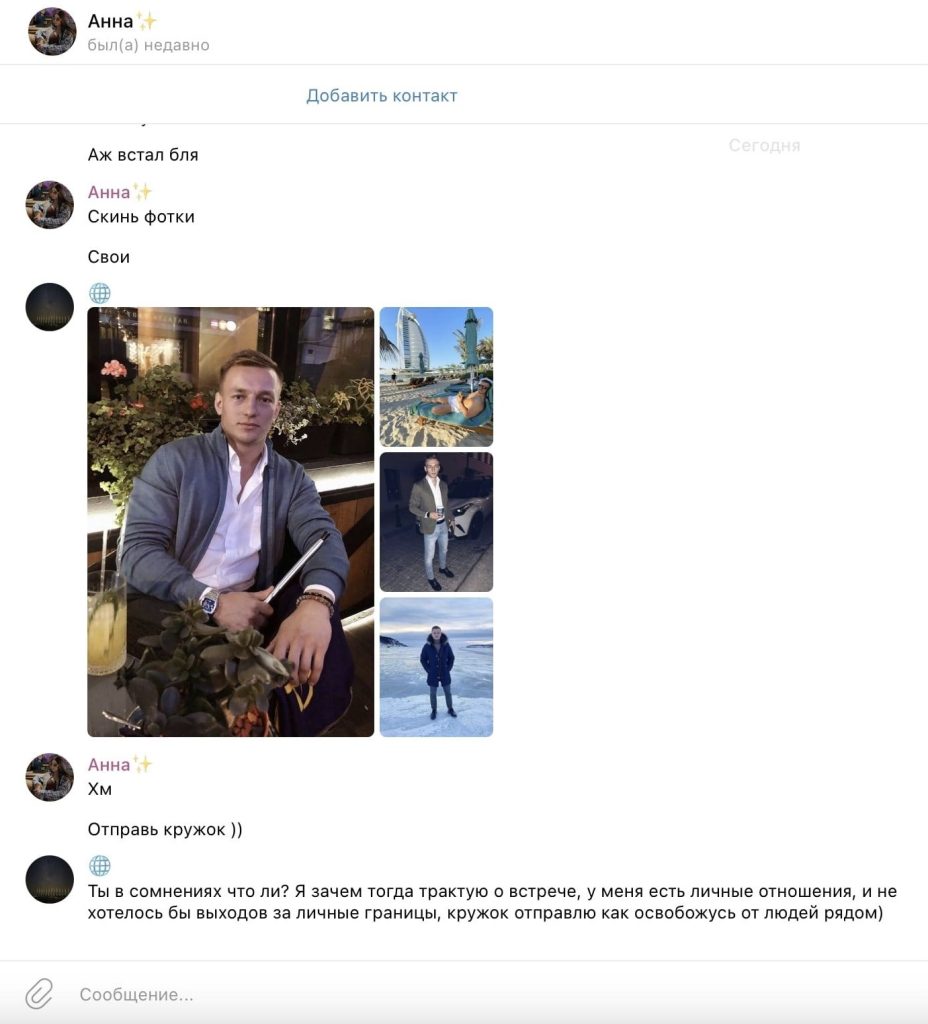The image size is (928, 1024).
Task: Open night photo of man by car
Action: coord(436,522)
